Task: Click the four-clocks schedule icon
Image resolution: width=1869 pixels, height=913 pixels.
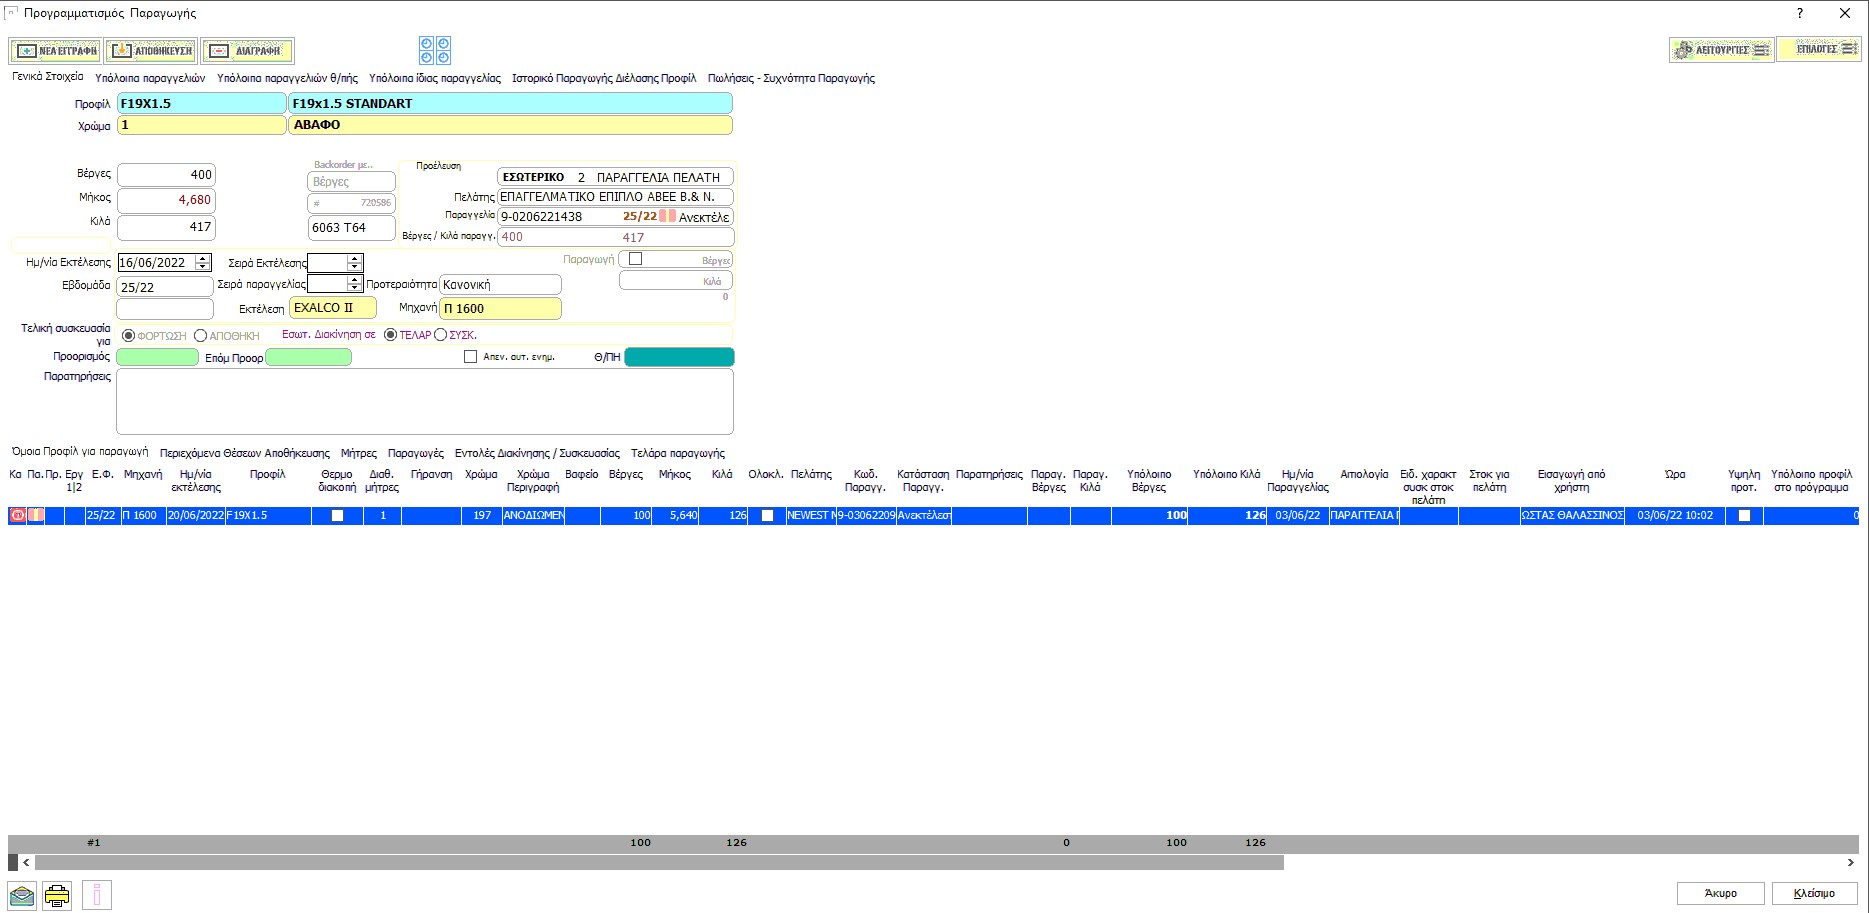Action: click(435, 50)
